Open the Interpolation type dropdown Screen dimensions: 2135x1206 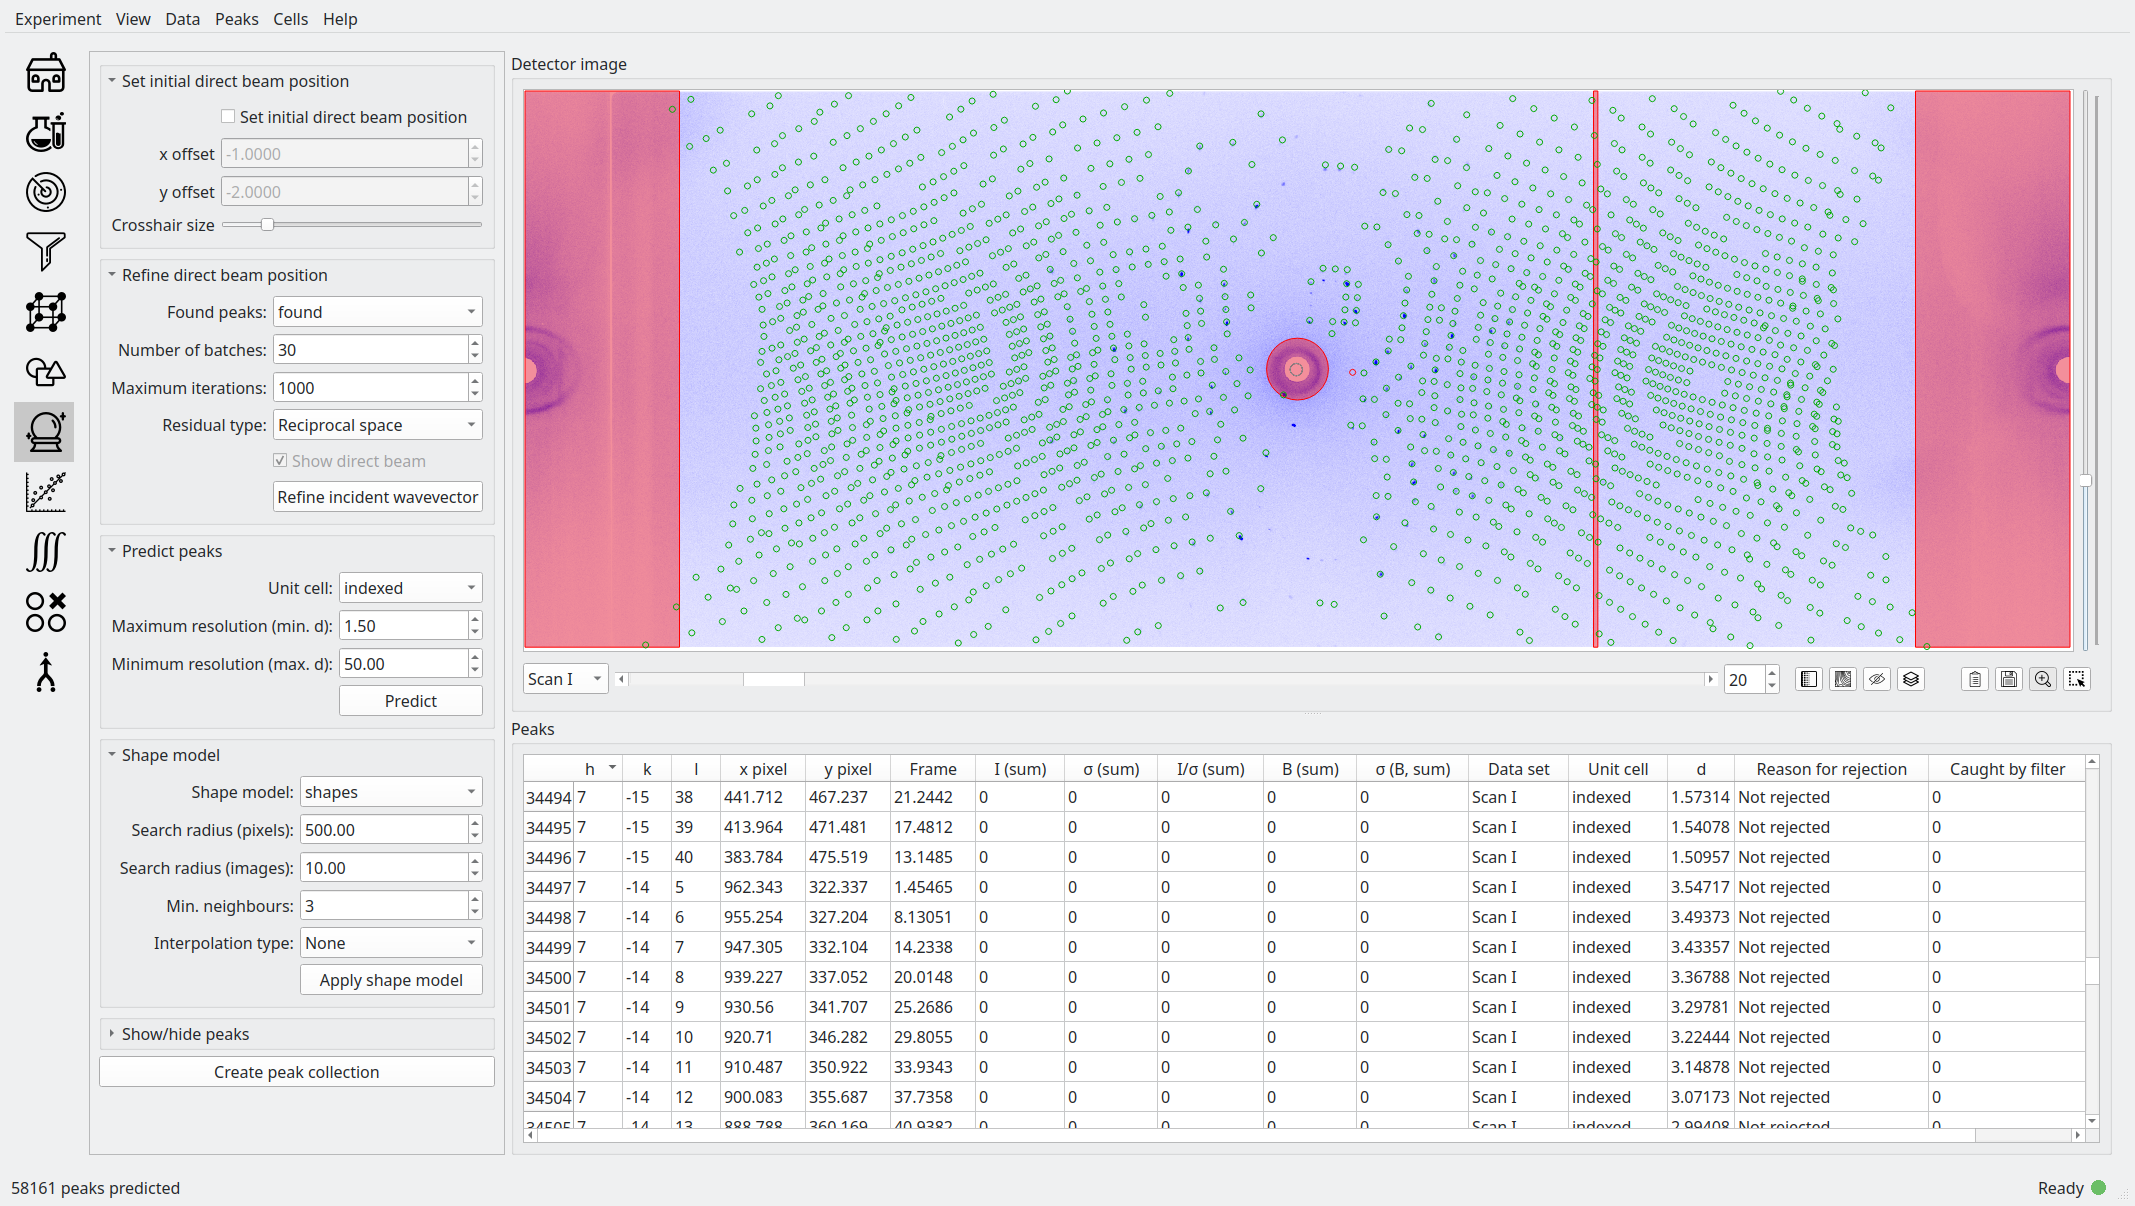pyautogui.click(x=390, y=943)
